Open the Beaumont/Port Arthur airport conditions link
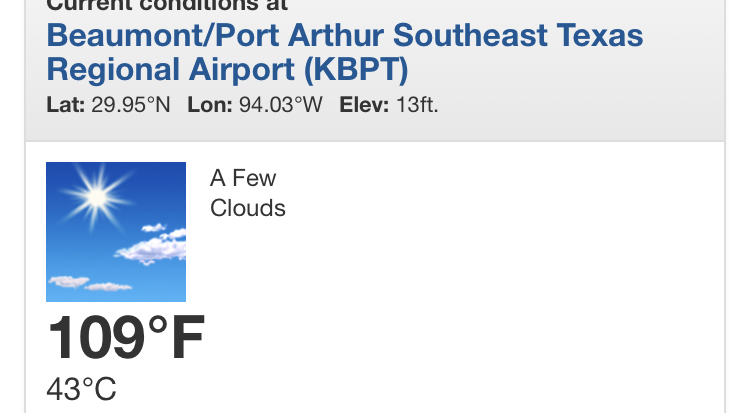The height and width of the screenshot is (413, 750). point(345,38)
